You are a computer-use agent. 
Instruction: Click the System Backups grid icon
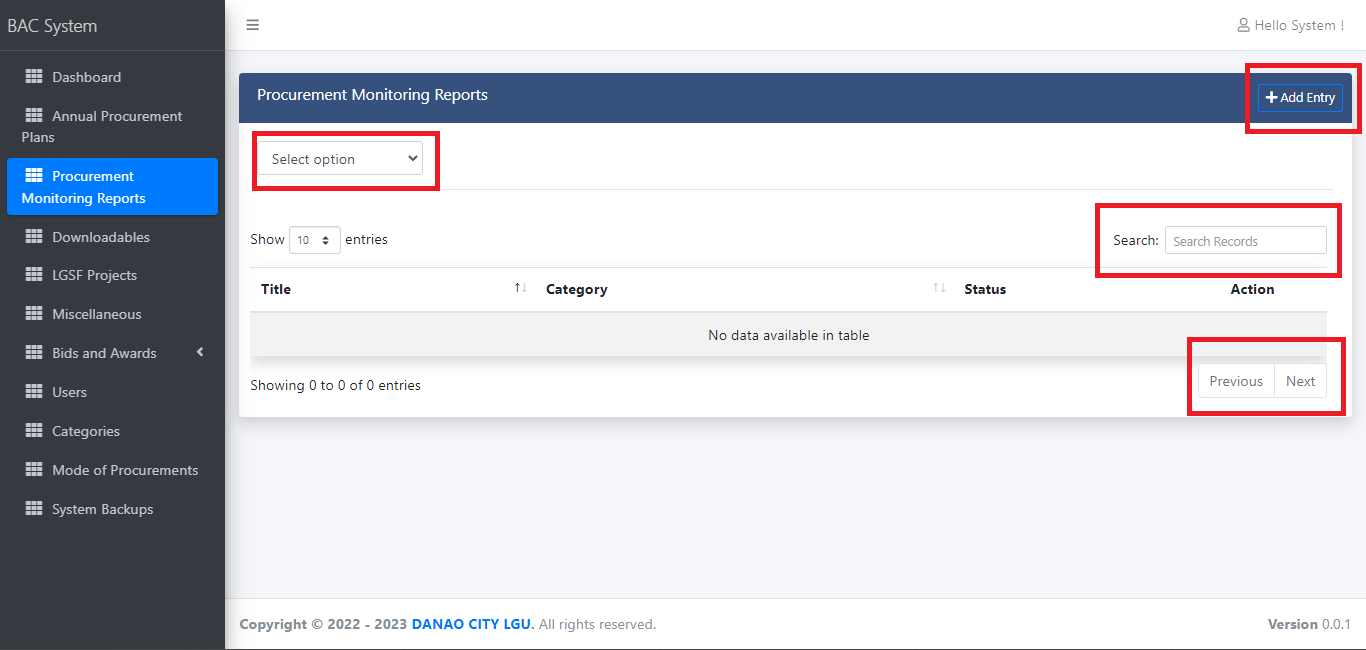tap(34, 509)
